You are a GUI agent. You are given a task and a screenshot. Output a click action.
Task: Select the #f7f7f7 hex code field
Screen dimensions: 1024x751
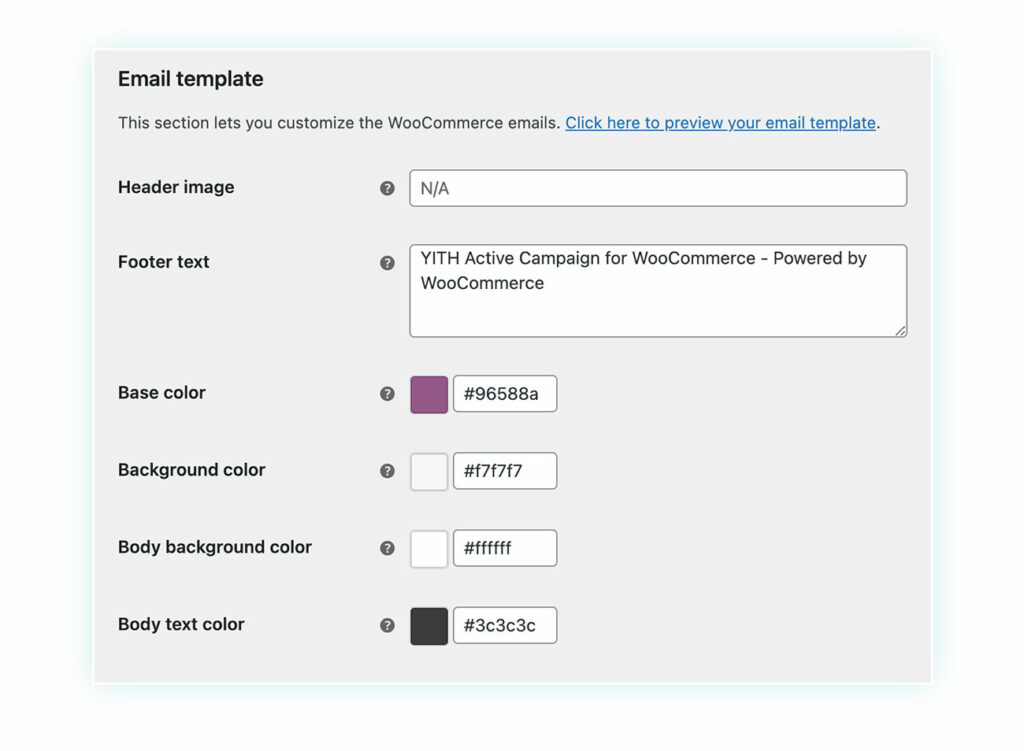tap(505, 471)
